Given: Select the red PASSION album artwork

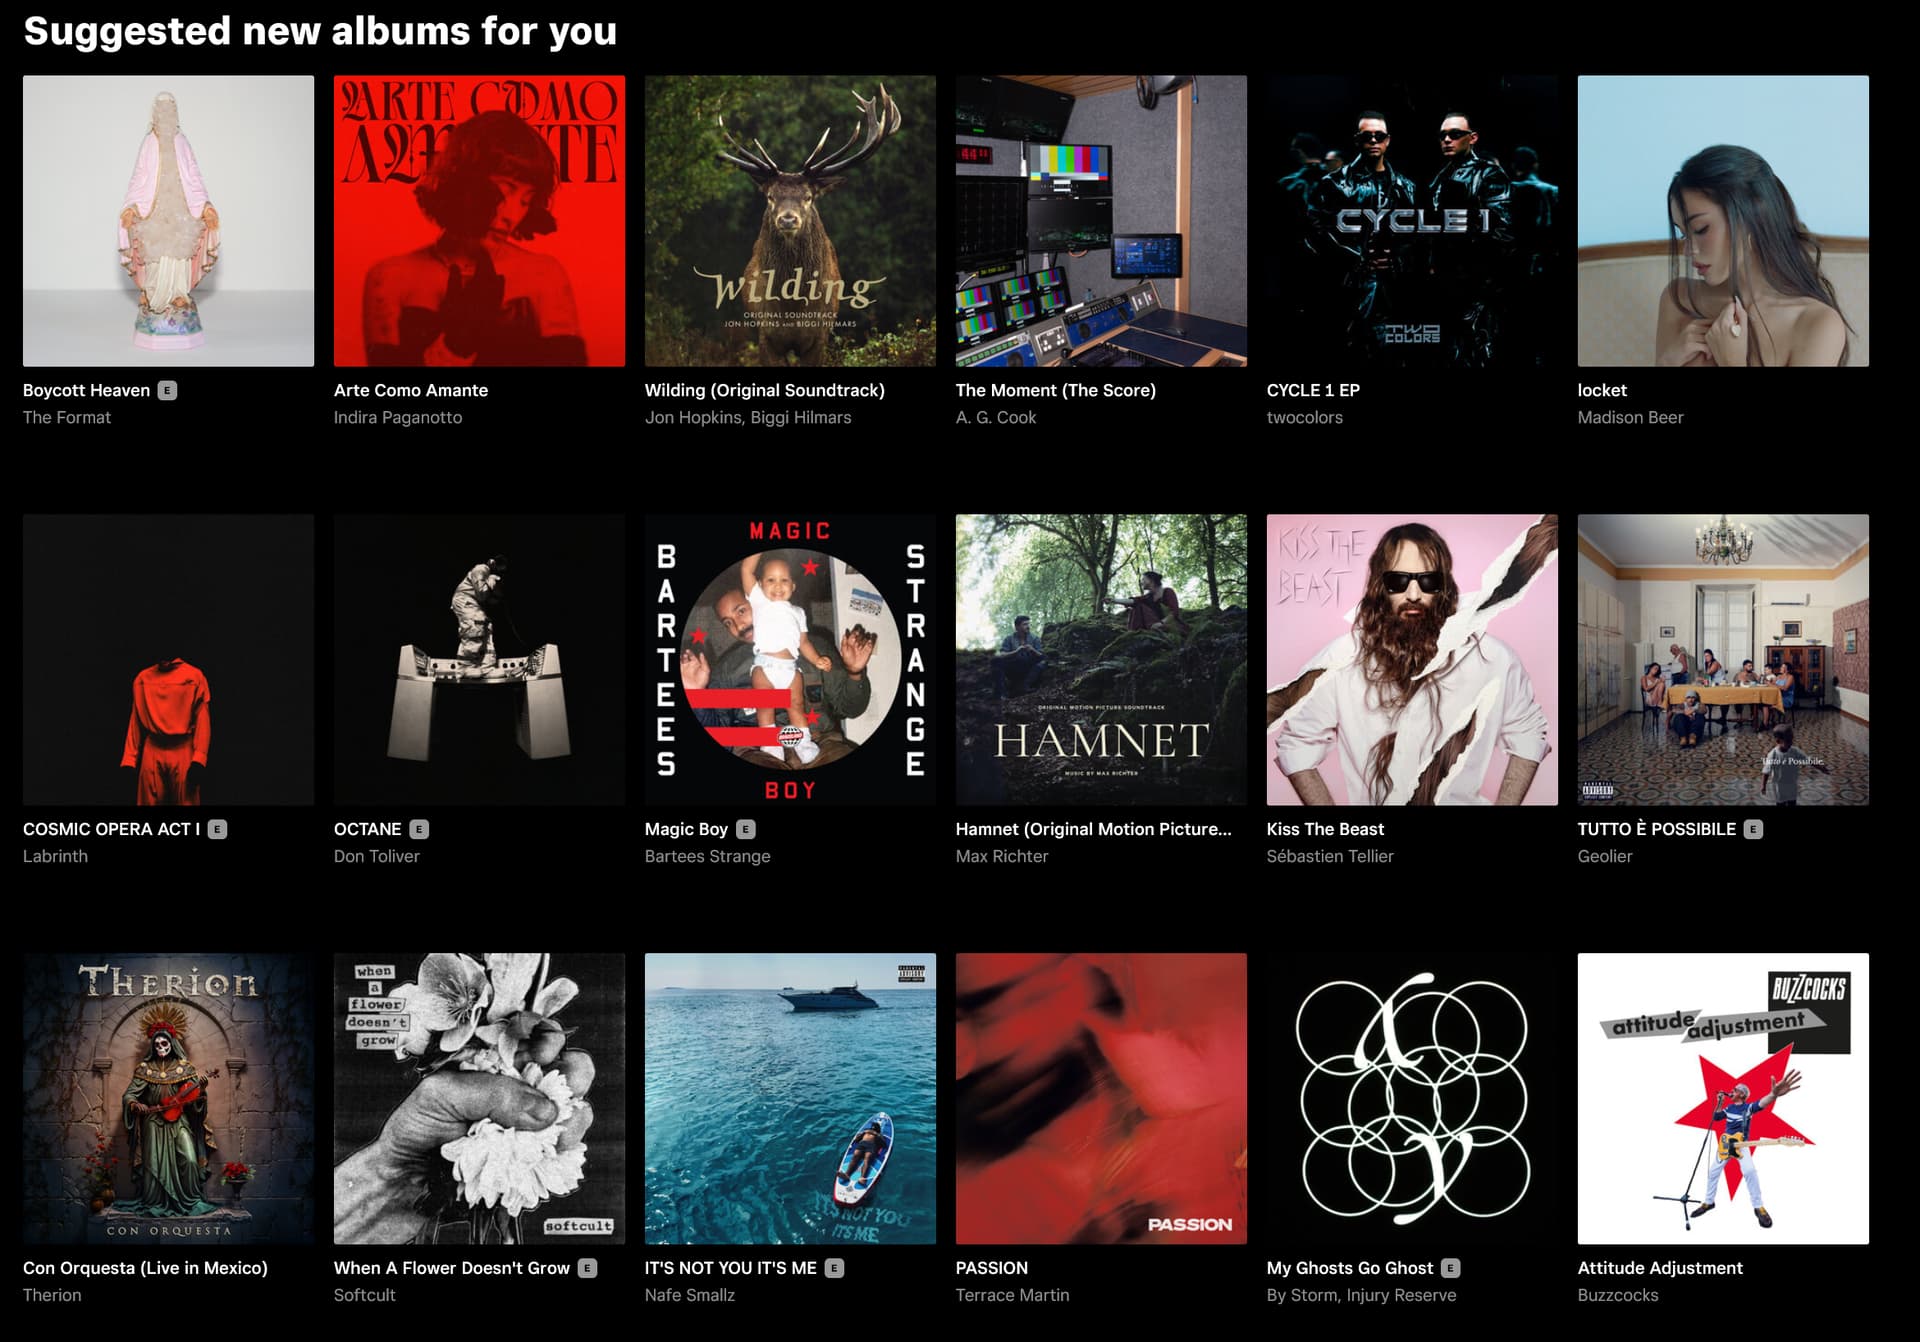Looking at the screenshot, I should [1101, 1099].
